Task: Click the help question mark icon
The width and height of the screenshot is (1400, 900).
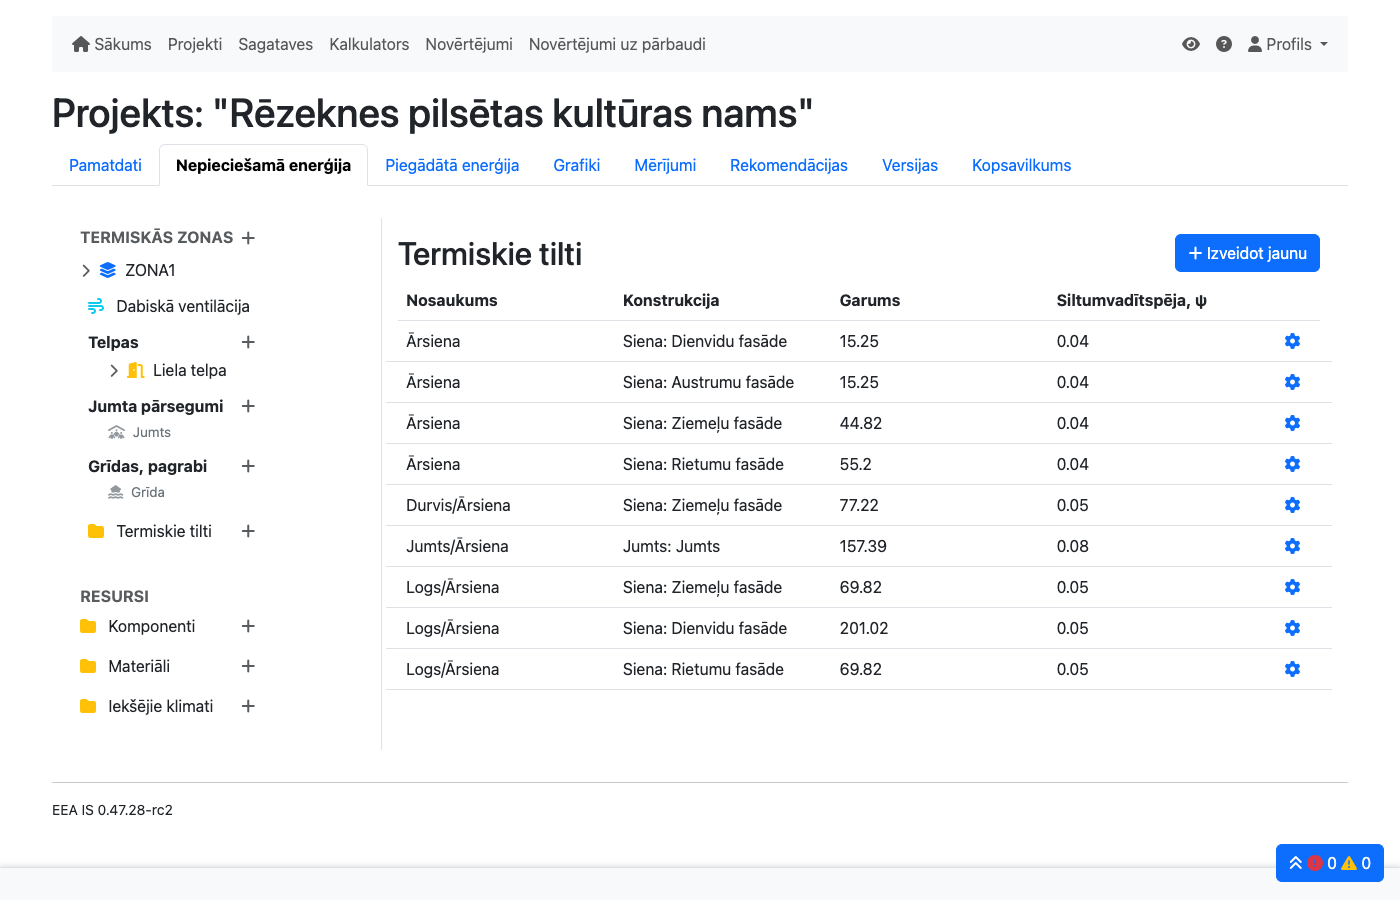Action: coord(1224,44)
